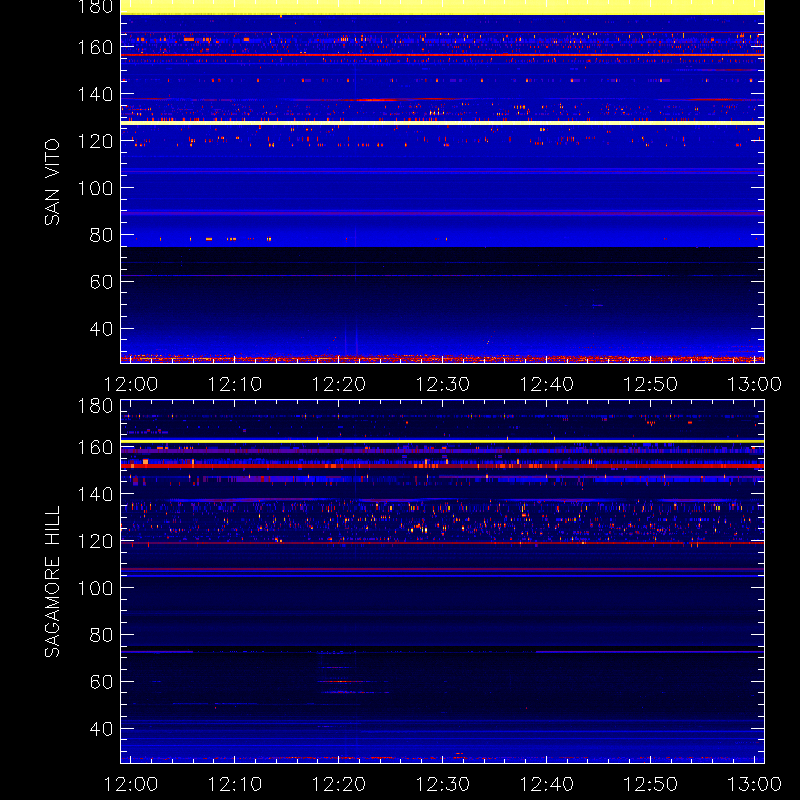The width and height of the screenshot is (800, 800).
Task: Click the yellow line near 163 in Sagamore Hill
Action: tap(442, 441)
